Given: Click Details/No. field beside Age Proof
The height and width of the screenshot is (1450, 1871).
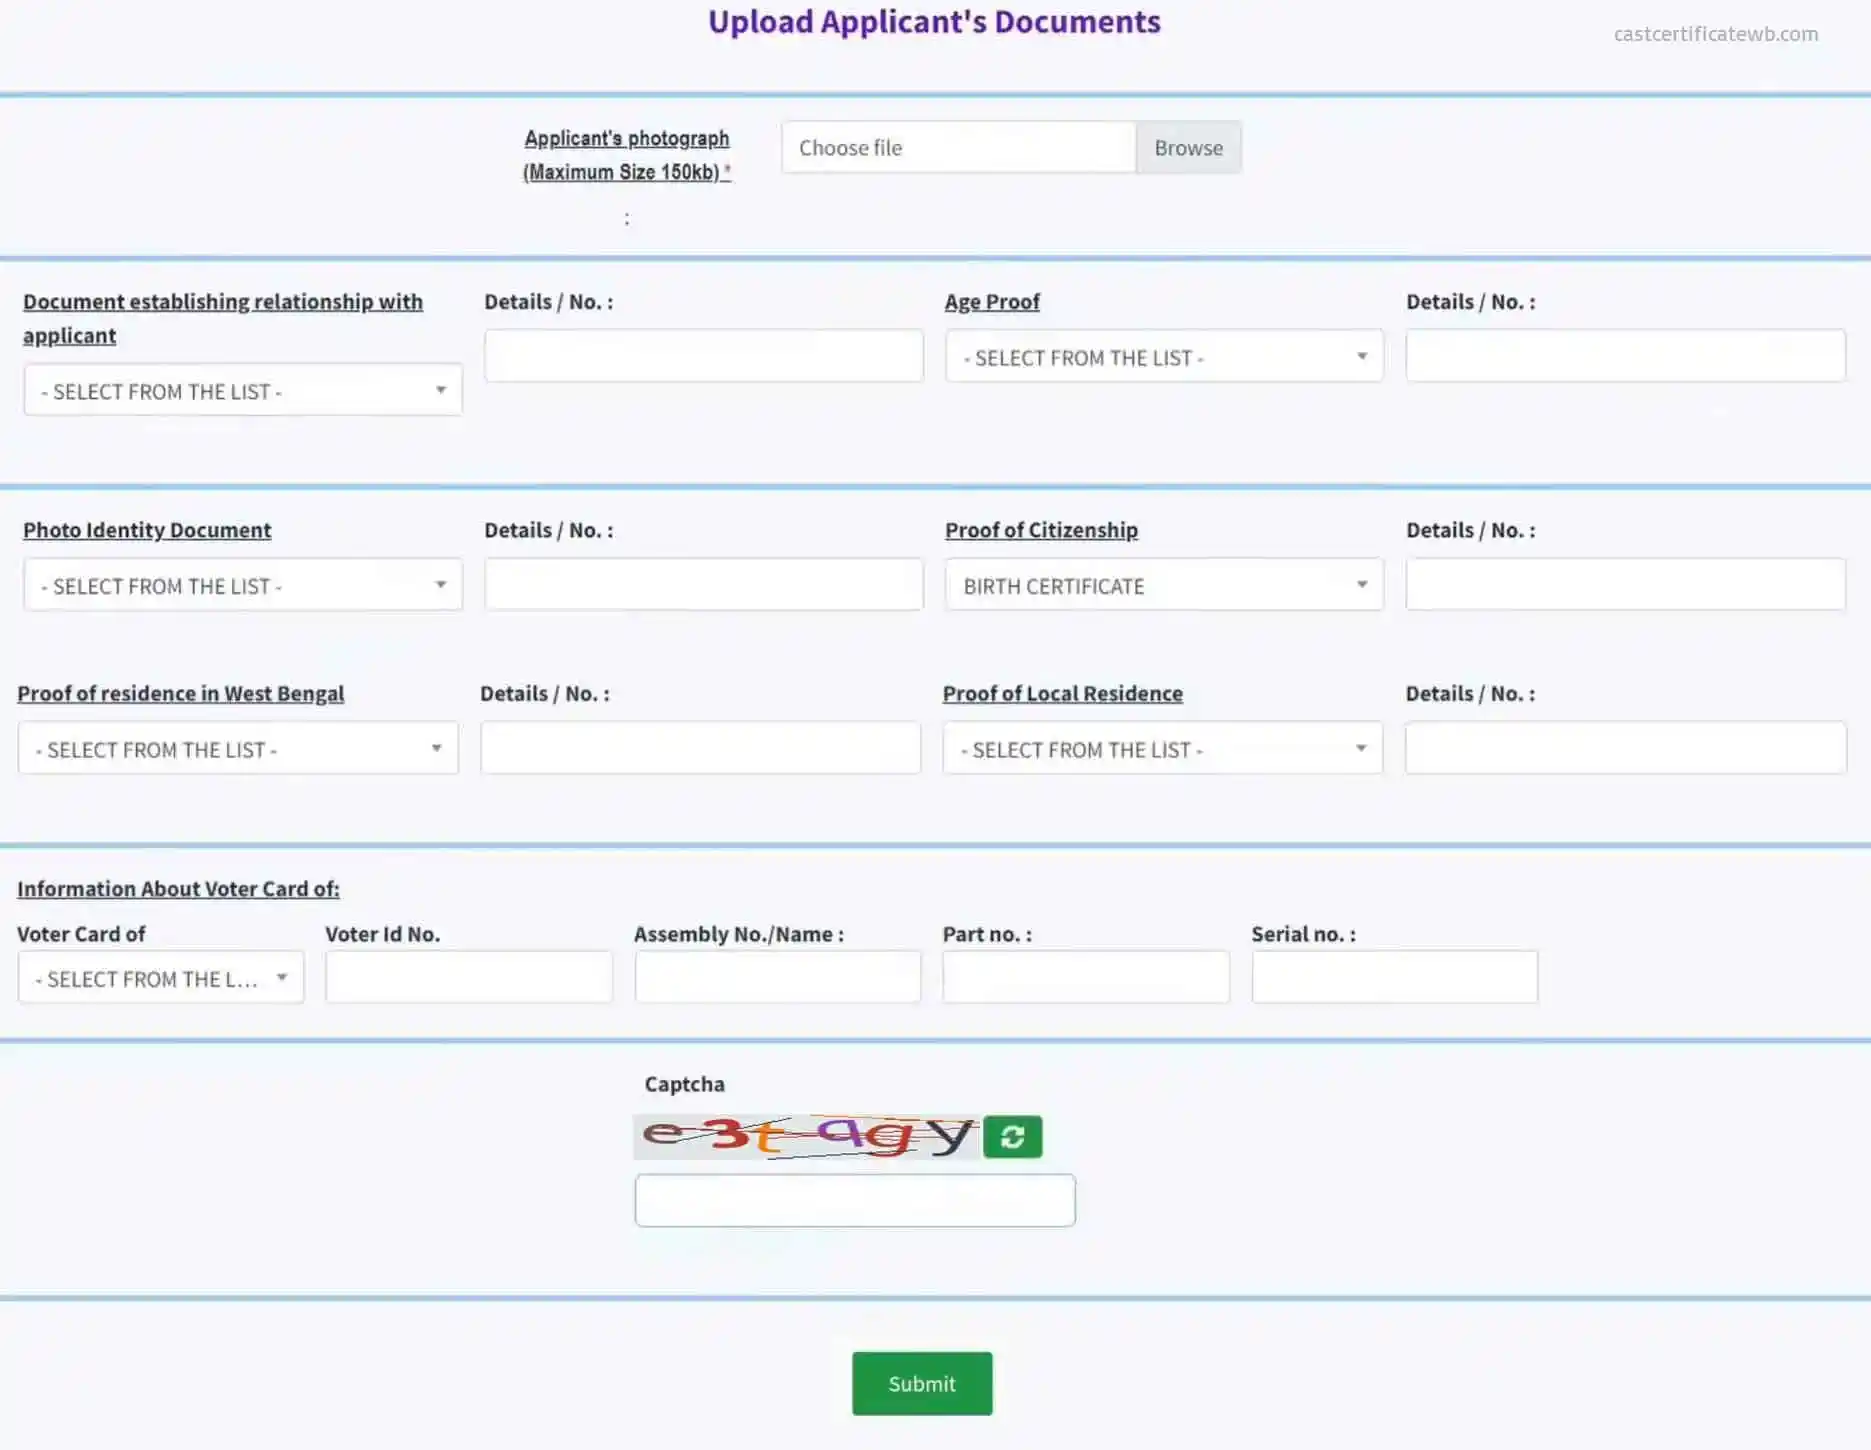Looking at the screenshot, I should pyautogui.click(x=1624, y=355).
